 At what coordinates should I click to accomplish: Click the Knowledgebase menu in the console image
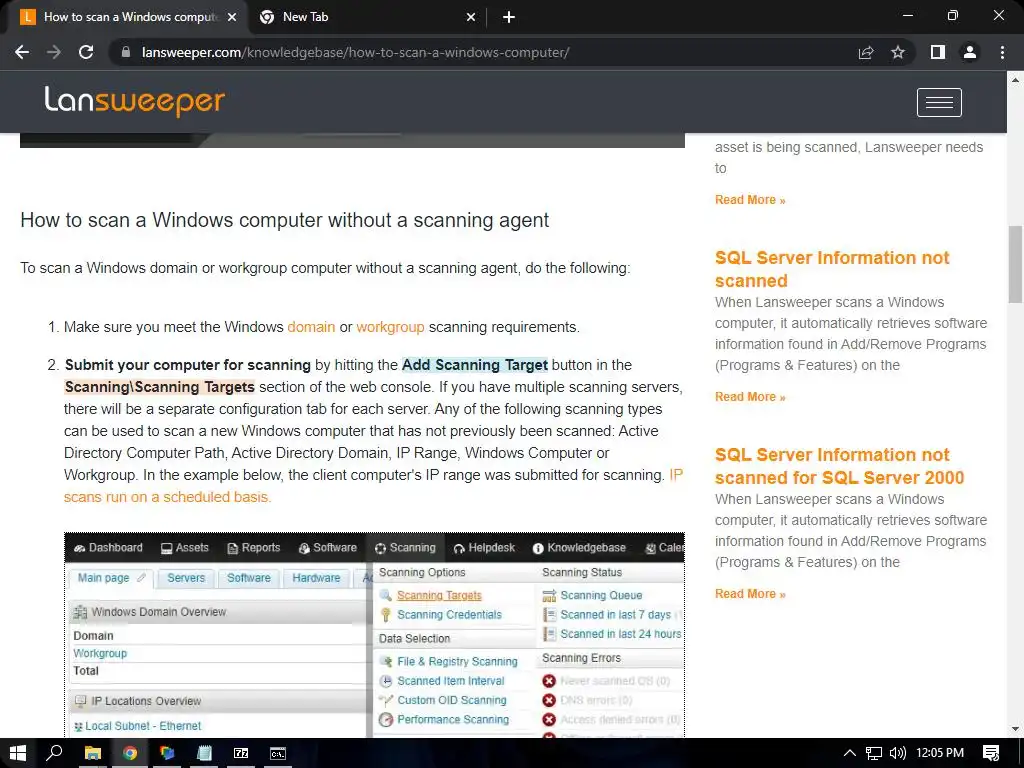pyautogui.click(x=579, y=548)
